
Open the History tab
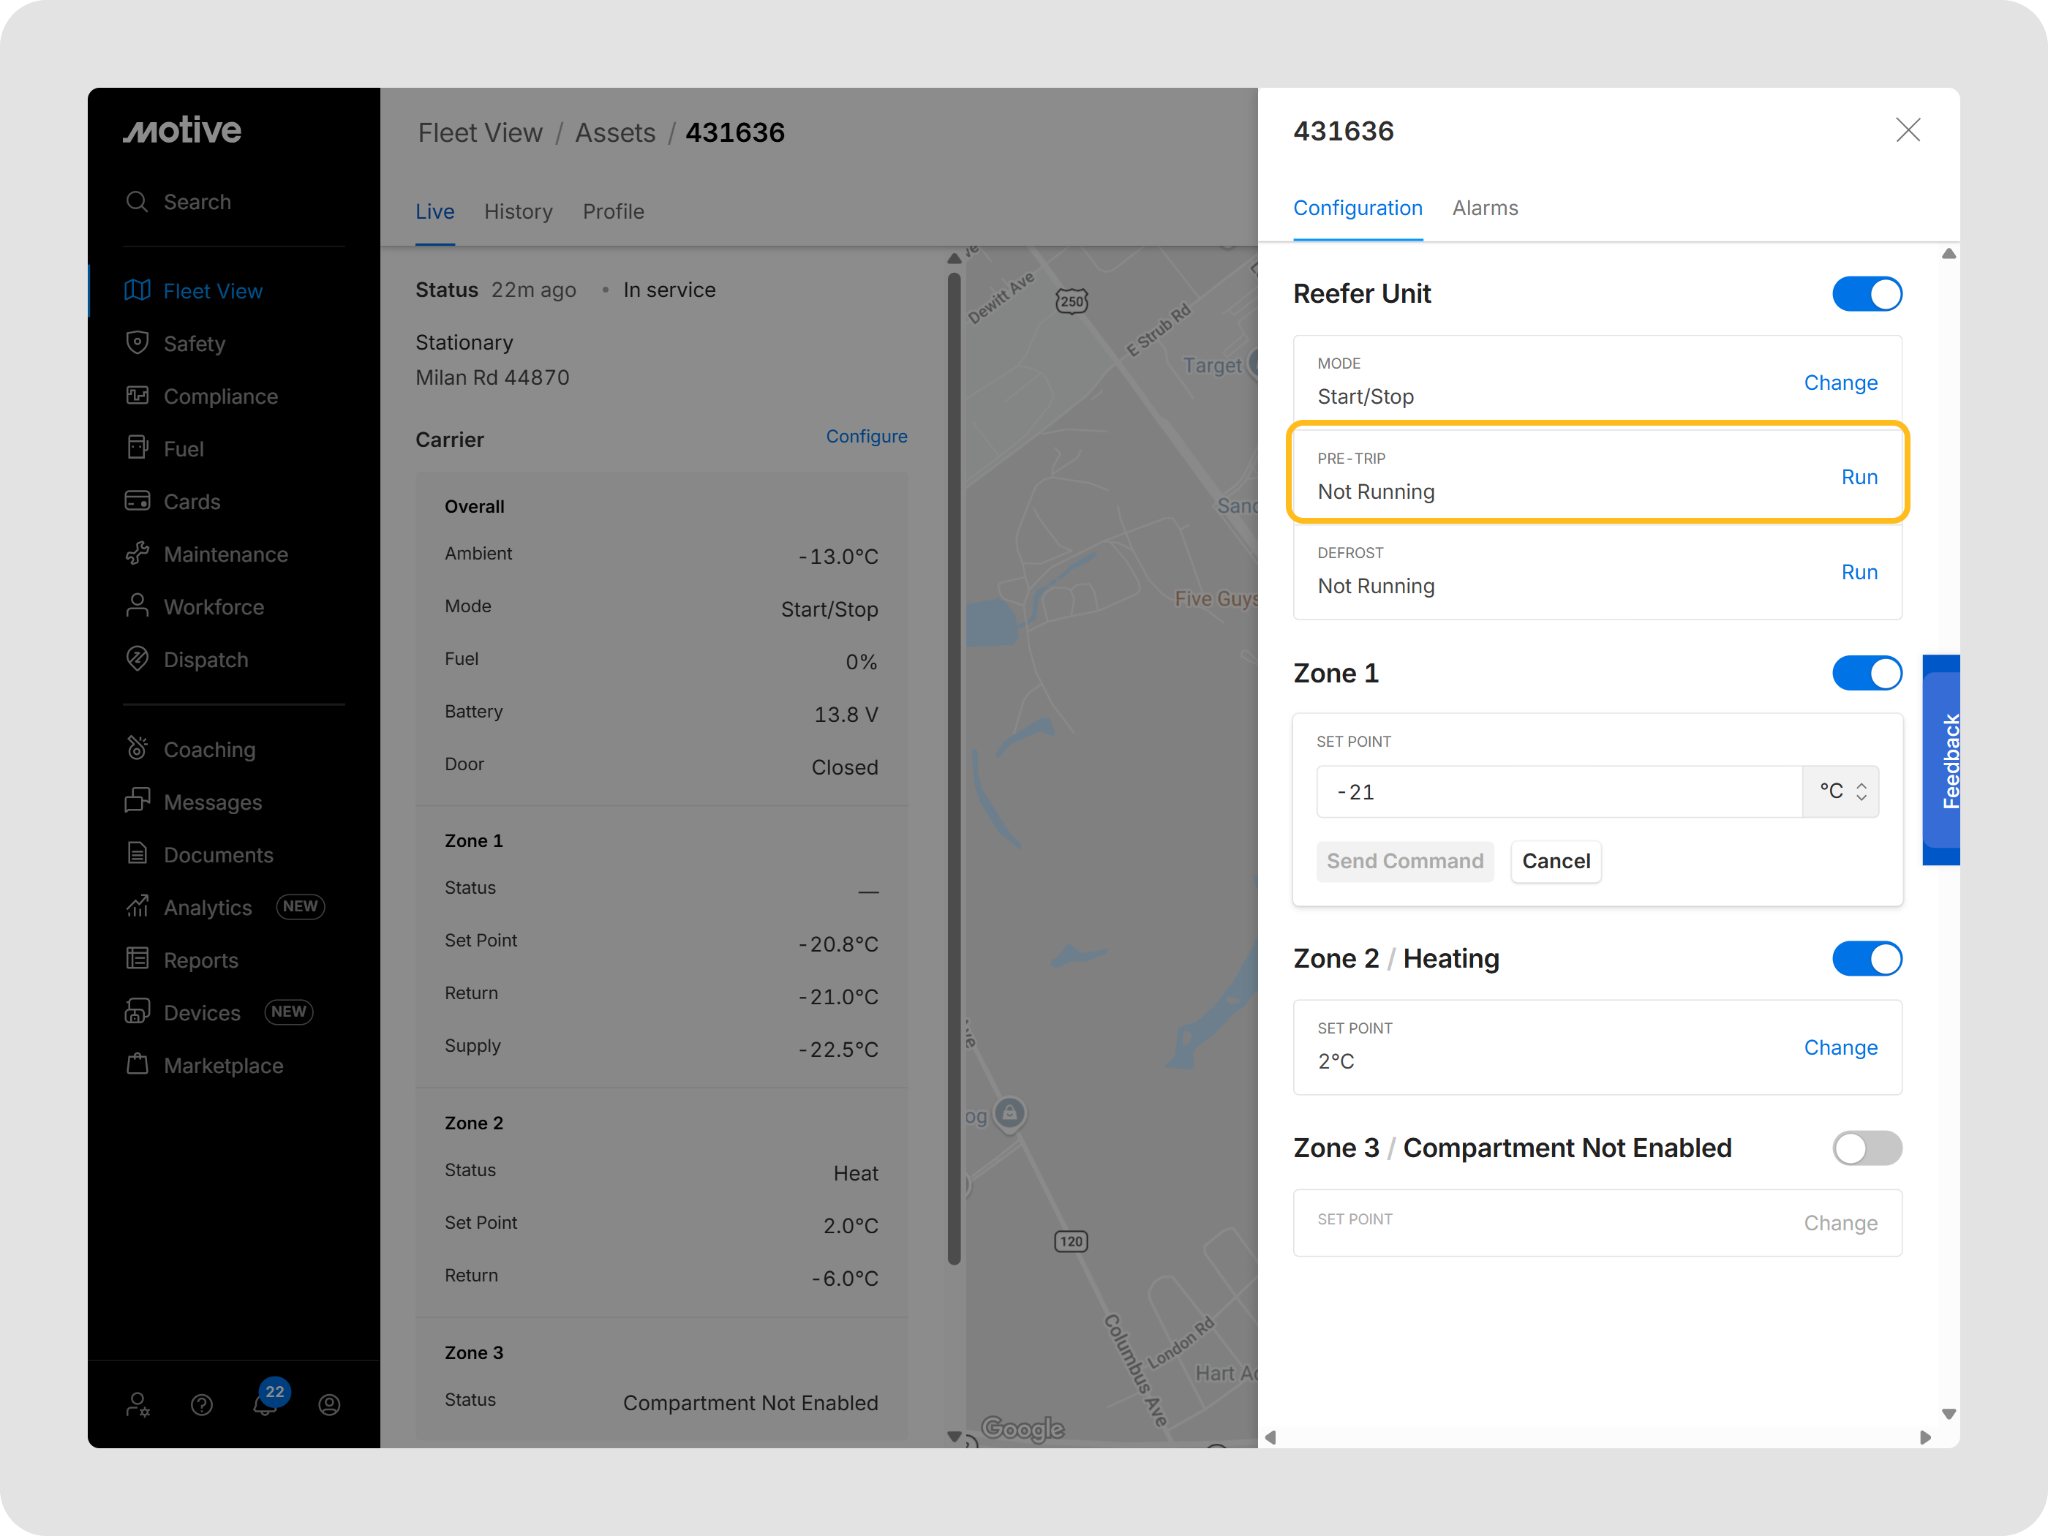(x=518, y=212)
